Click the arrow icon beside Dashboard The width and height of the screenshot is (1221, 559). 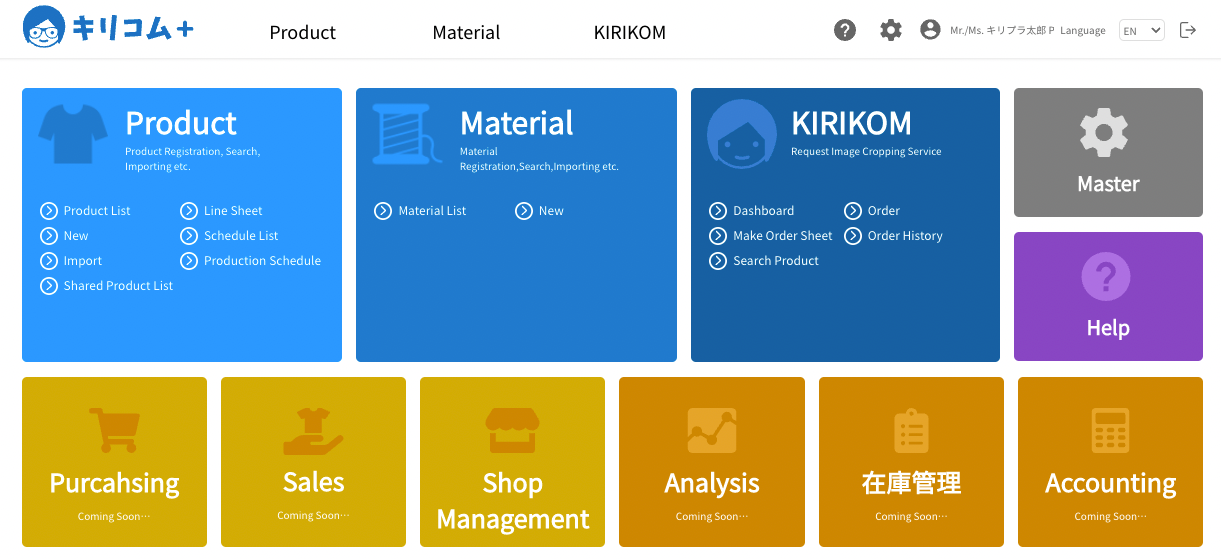coord(718,211)
